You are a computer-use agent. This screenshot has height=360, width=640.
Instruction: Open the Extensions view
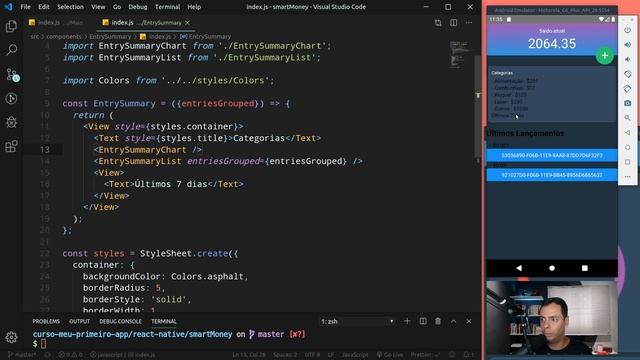[11, 146]
